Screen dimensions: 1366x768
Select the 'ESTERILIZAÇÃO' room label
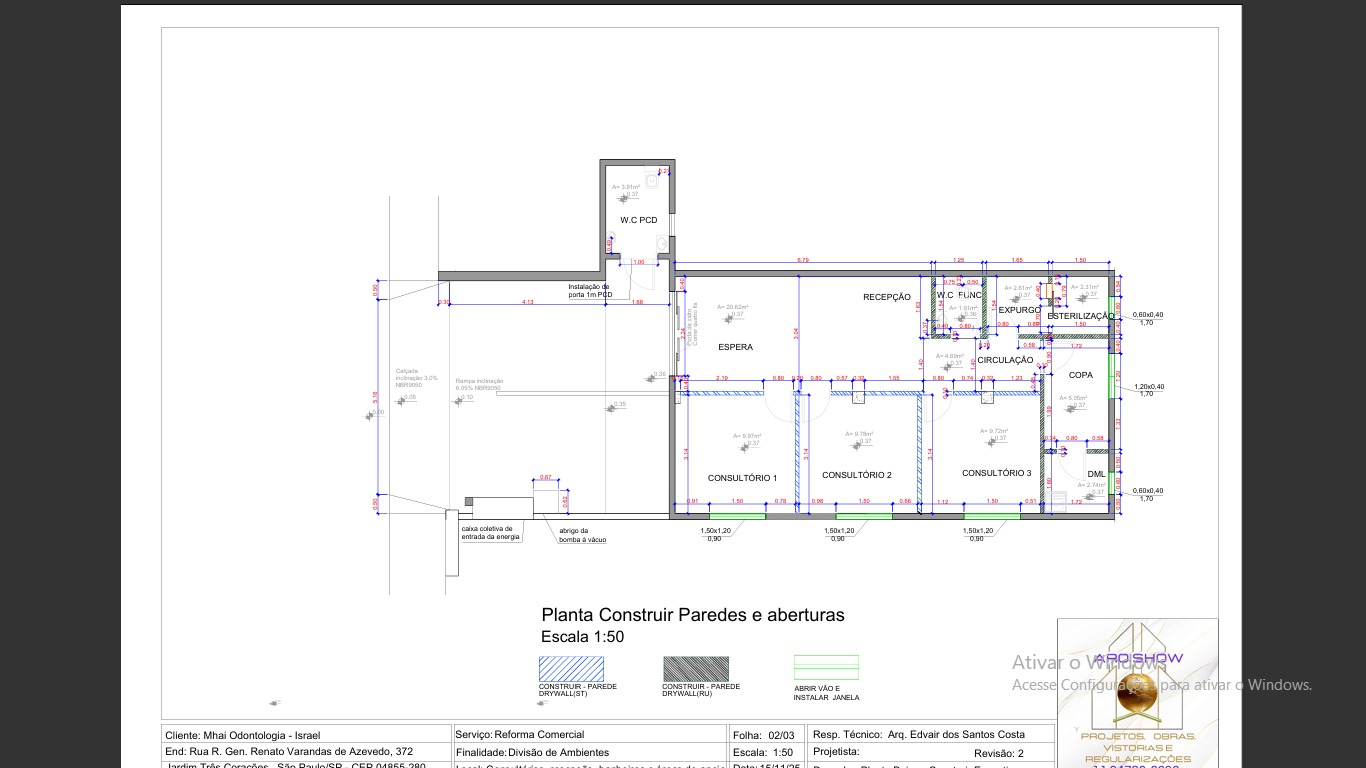[x=1081, y=316]
